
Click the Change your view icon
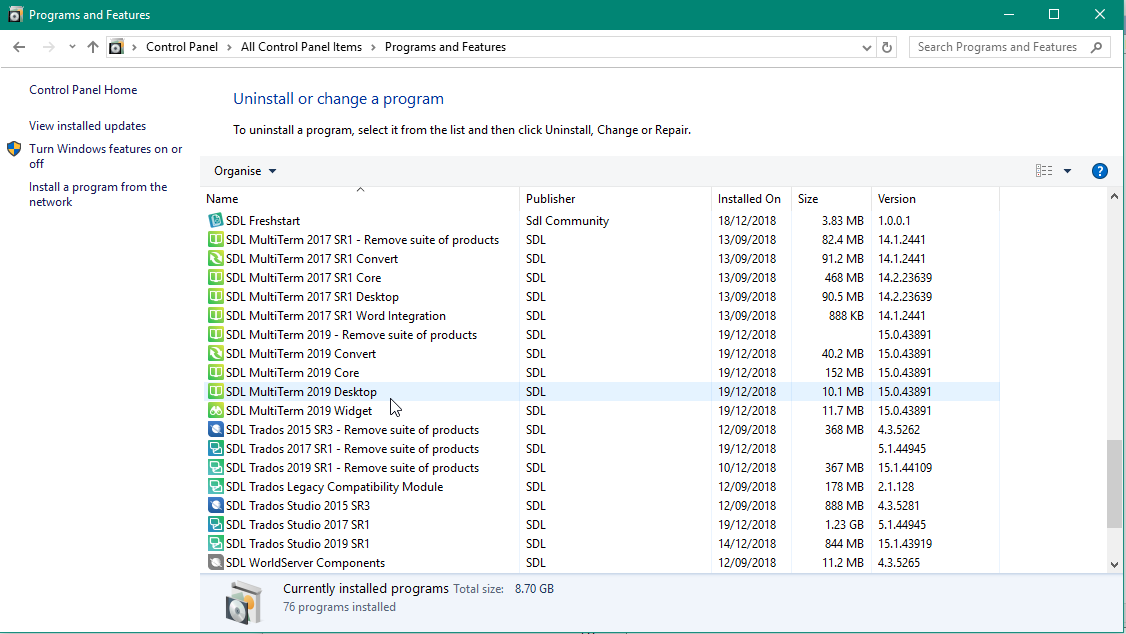tap(1044, 171)
